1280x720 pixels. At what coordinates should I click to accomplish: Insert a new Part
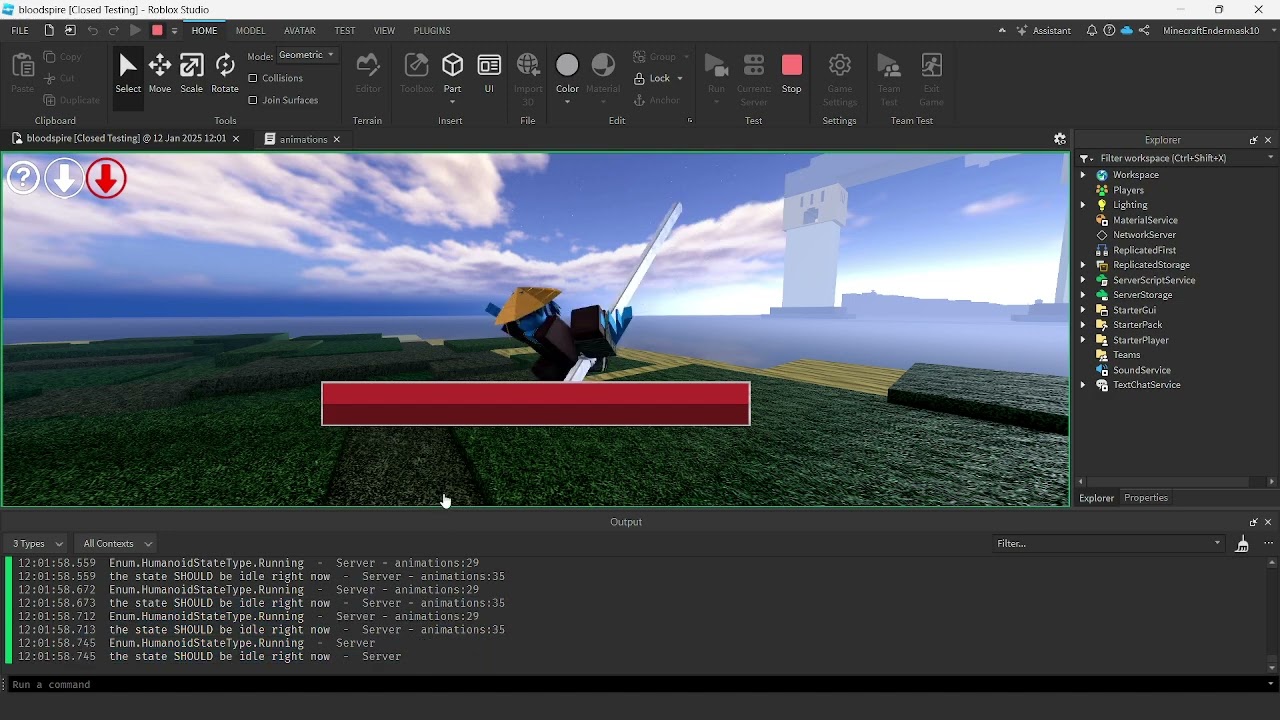[x=453, y=70]
